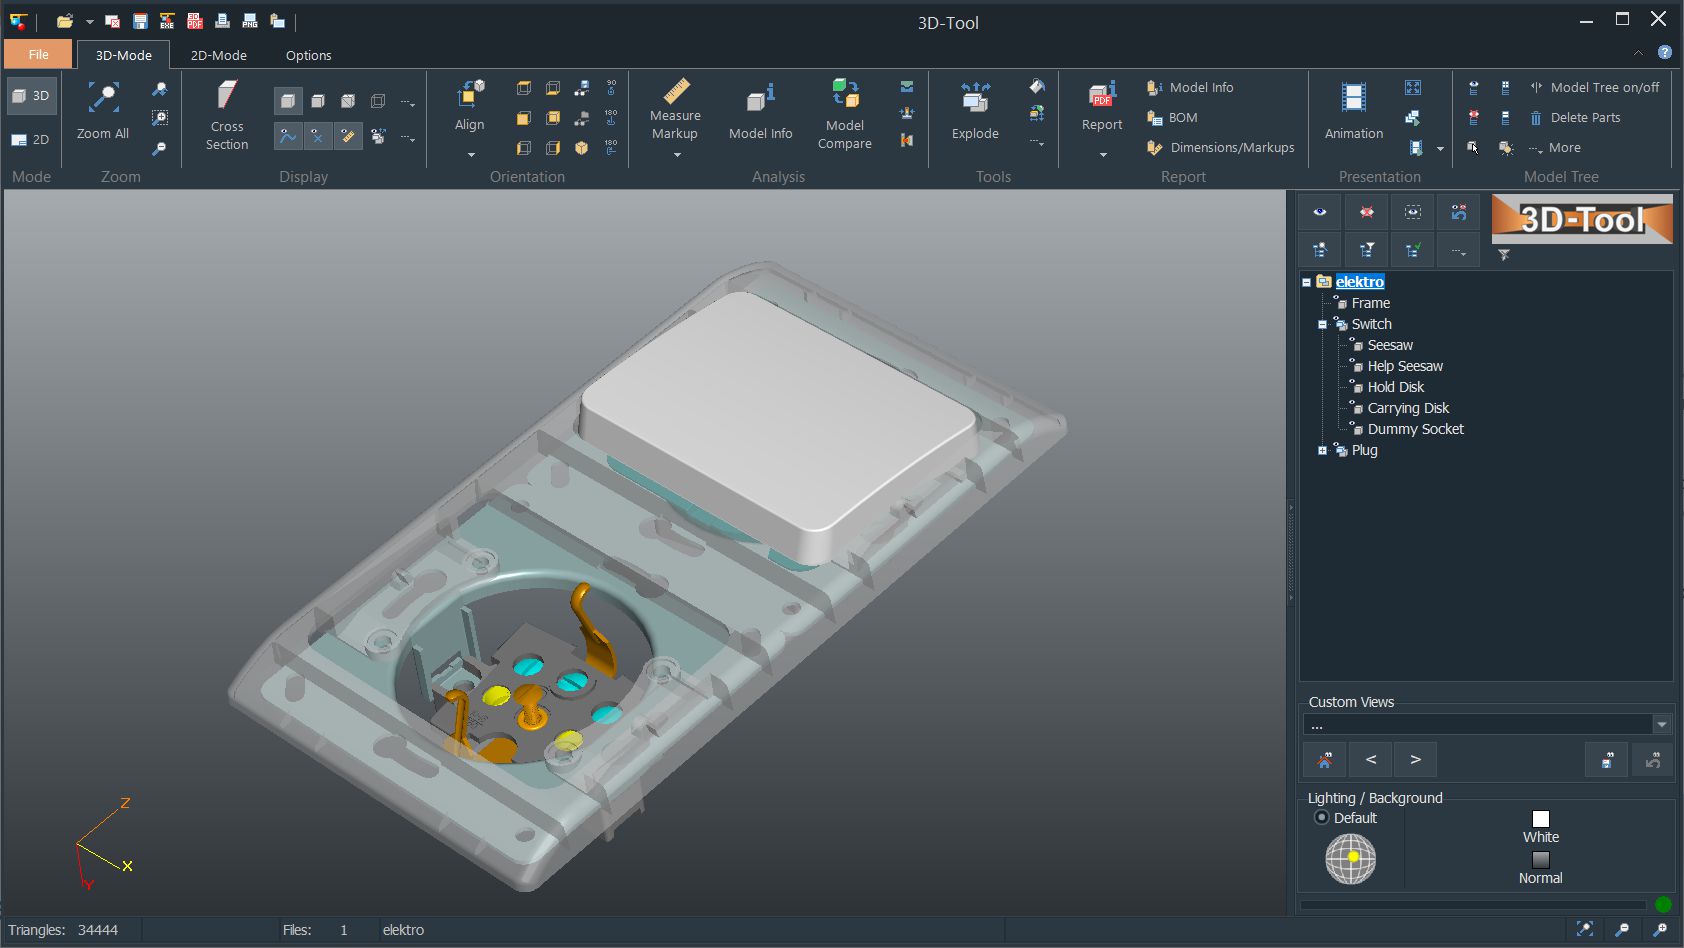Click the next custom view button
Viewport: 1684px width, 948px height.
click(1415, 759)
